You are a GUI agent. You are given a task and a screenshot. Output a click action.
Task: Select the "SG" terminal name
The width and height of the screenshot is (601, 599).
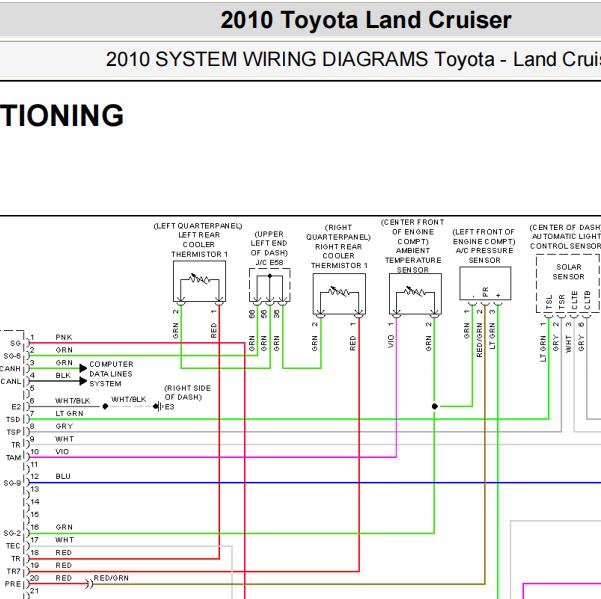point(15,343)
